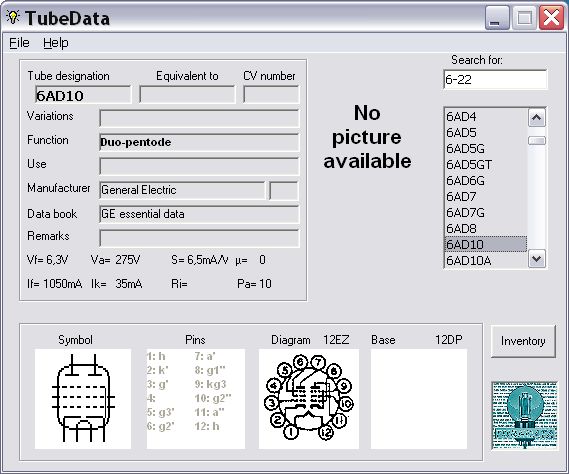
Task: Open the Help menu
Action: click(56, 43)
